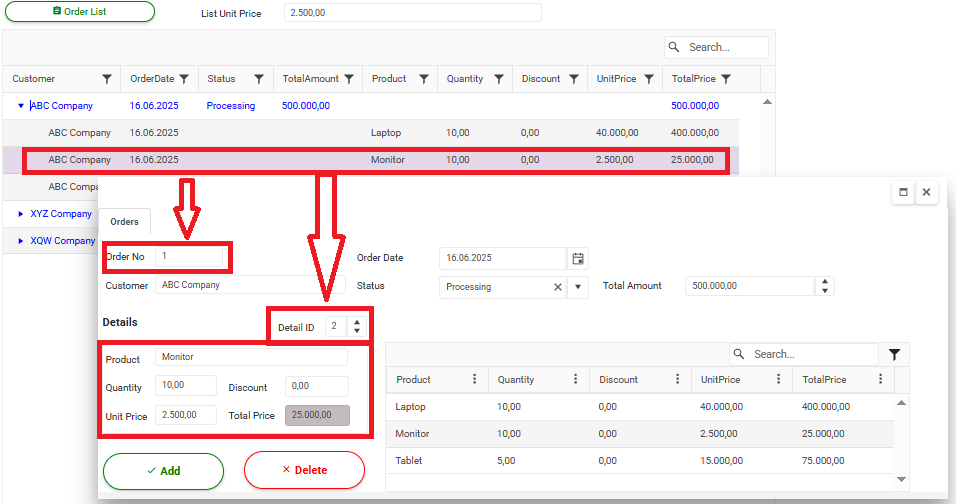Click the Order List button
Image resolution: width=956 pixels, height=504 pixels.
tap(80, 12)
